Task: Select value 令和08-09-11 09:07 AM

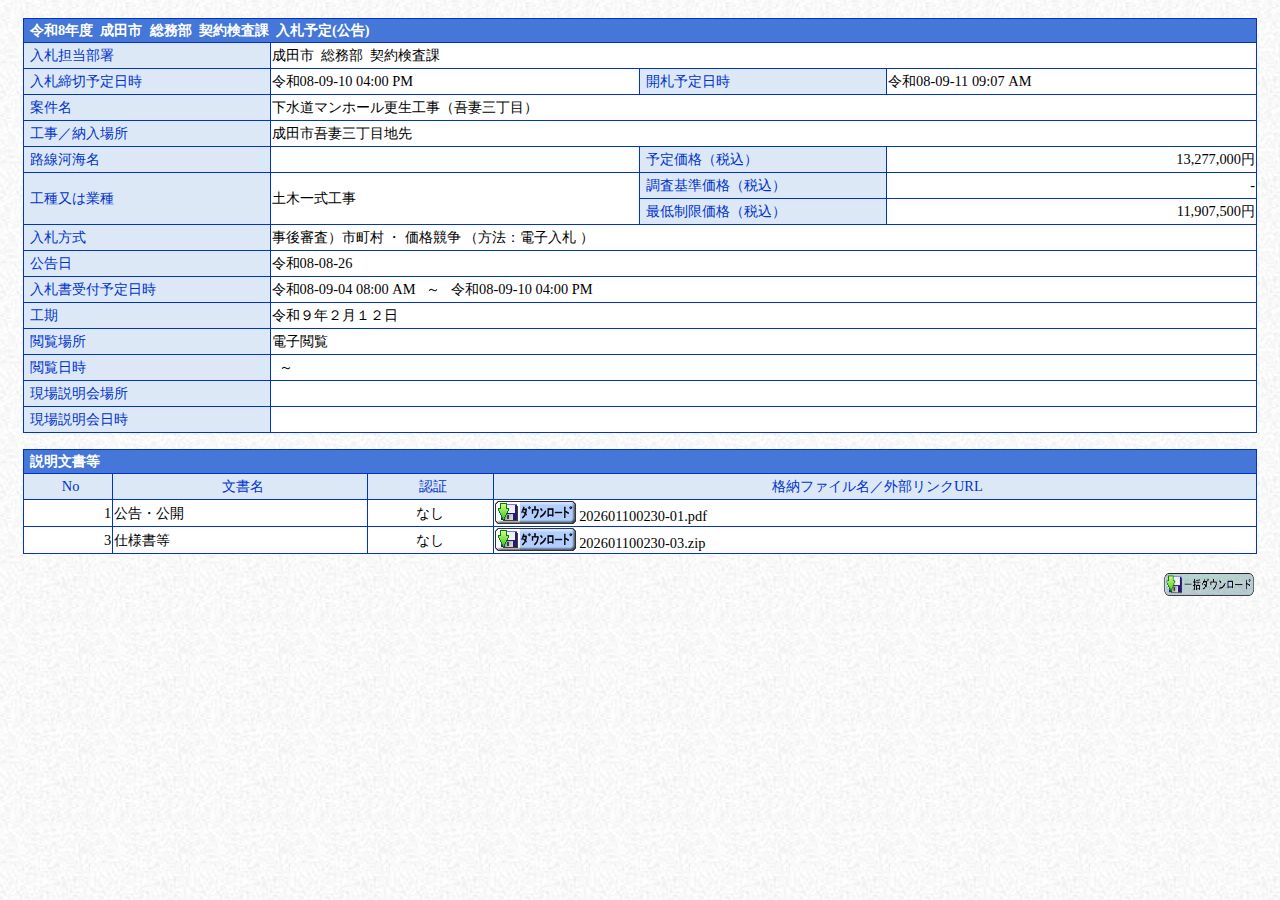Action: coord(959,82)
